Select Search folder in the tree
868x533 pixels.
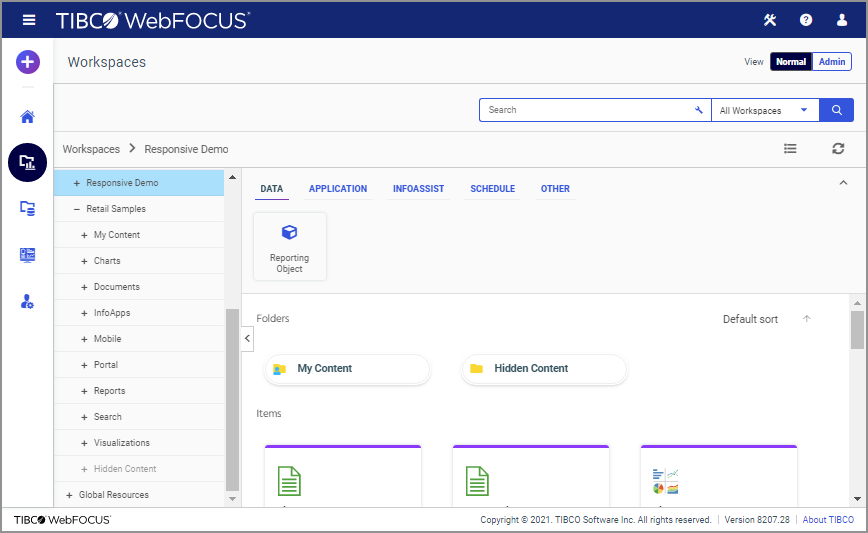[x=107, y=417]
